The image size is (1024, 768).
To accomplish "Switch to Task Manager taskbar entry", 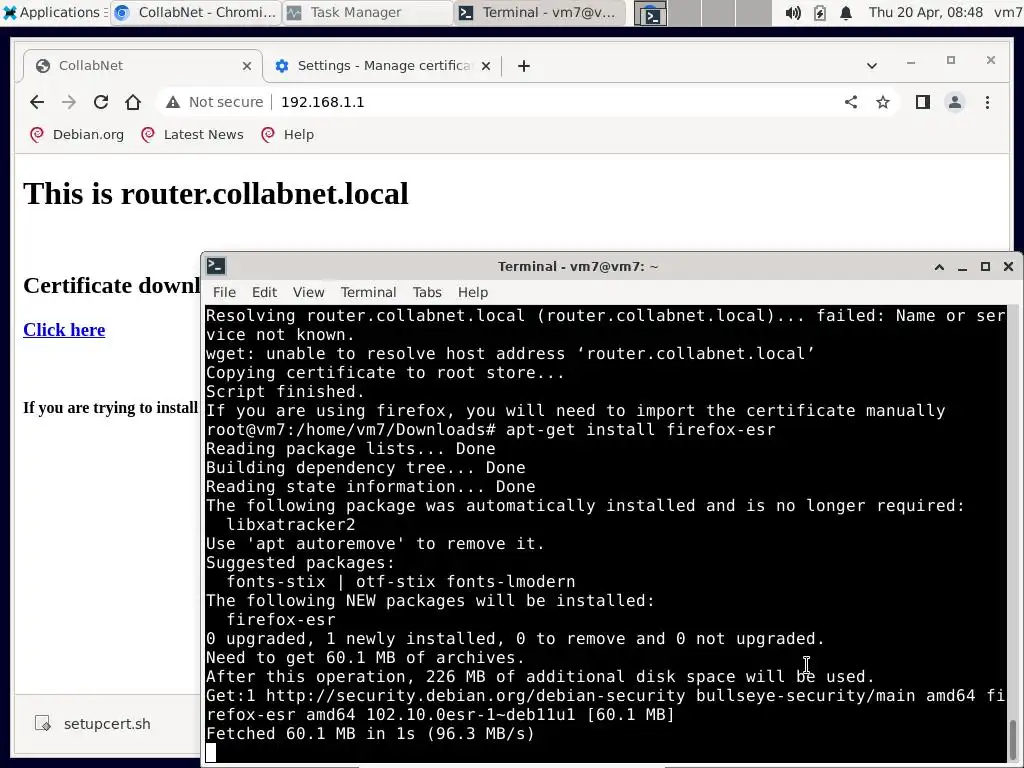I will pos(367,12).
